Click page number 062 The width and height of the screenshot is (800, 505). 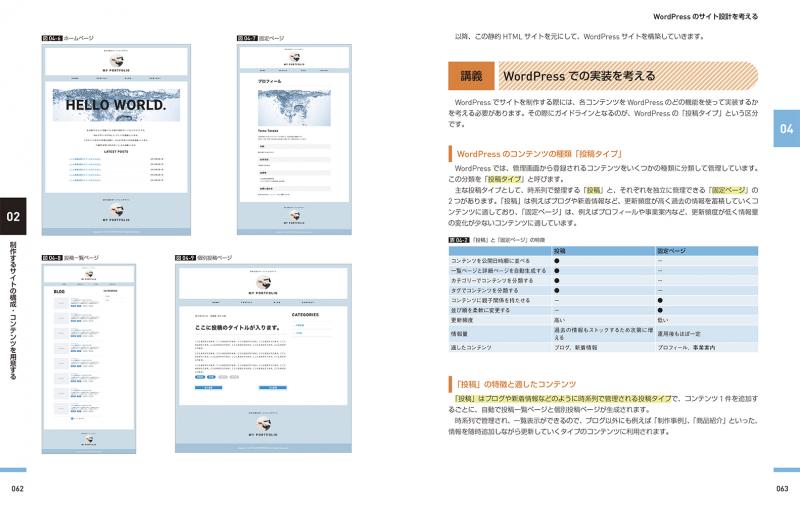tap(17, 488)
